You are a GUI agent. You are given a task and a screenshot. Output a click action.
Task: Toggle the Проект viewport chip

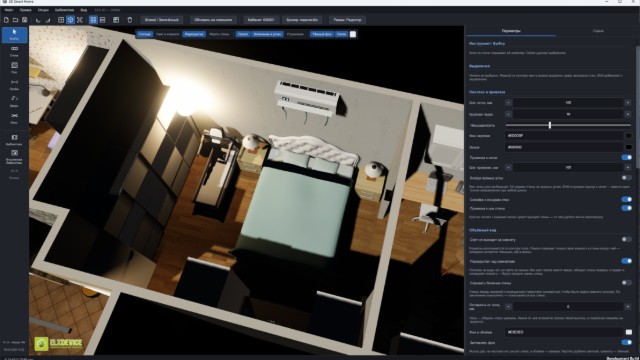243,34
